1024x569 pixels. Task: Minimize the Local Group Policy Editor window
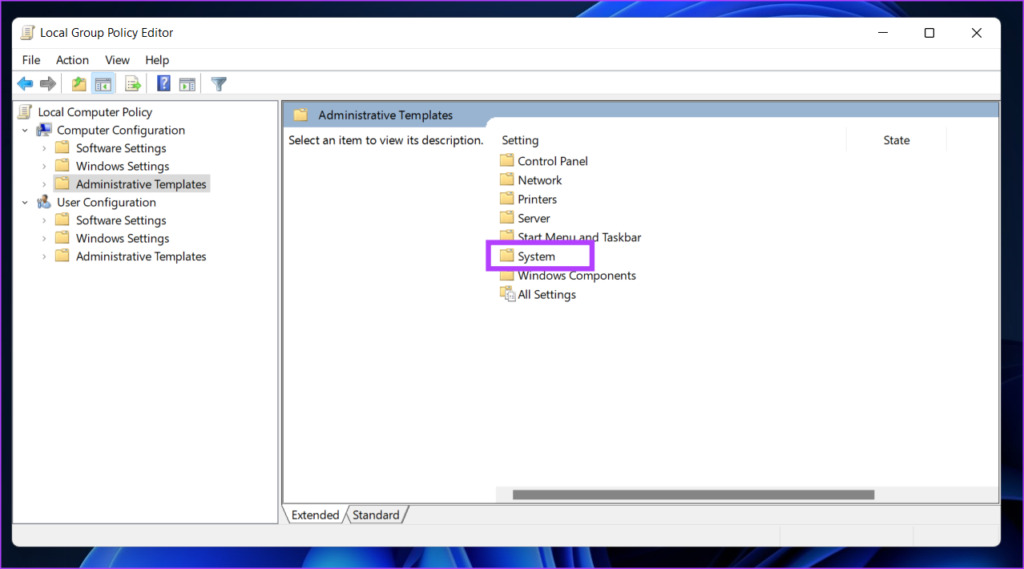[883, 33]
